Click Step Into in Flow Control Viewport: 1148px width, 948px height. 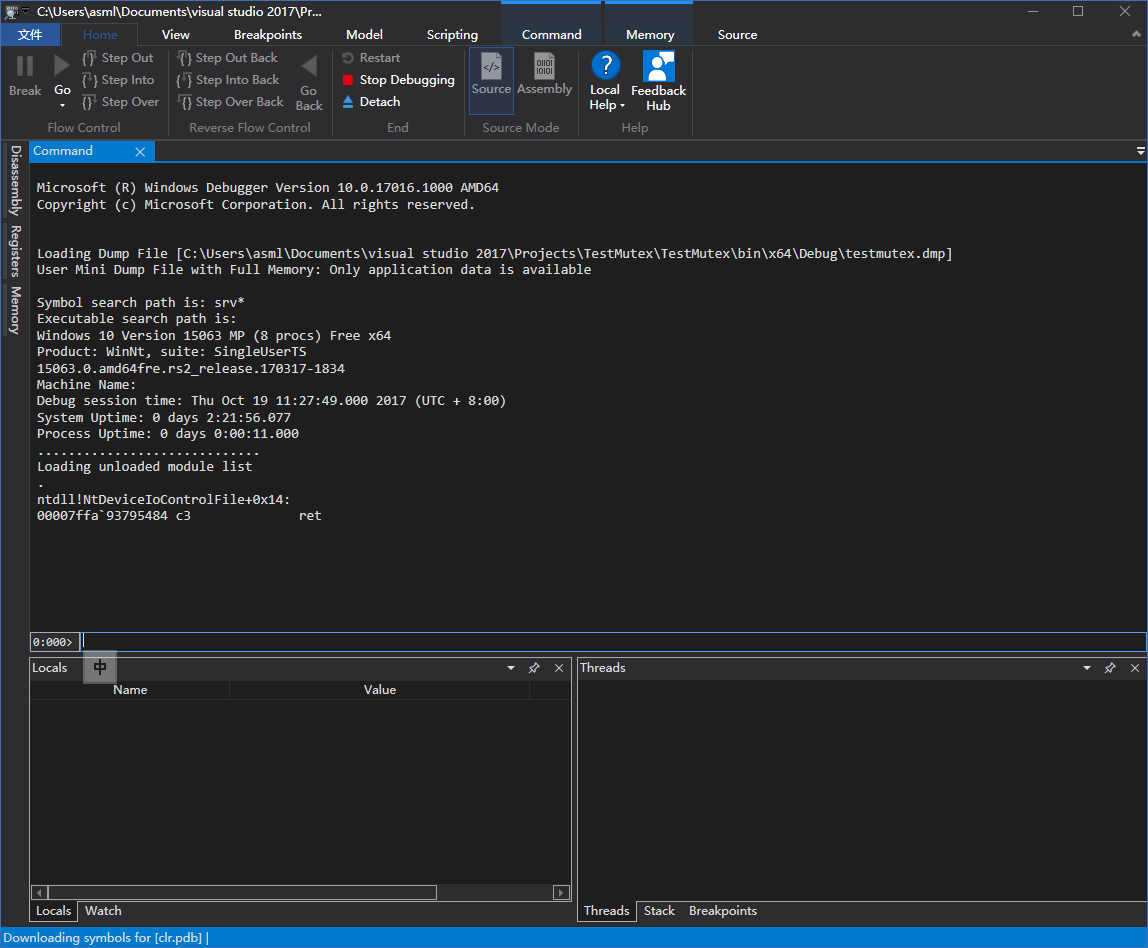click(x=118, y=80)
